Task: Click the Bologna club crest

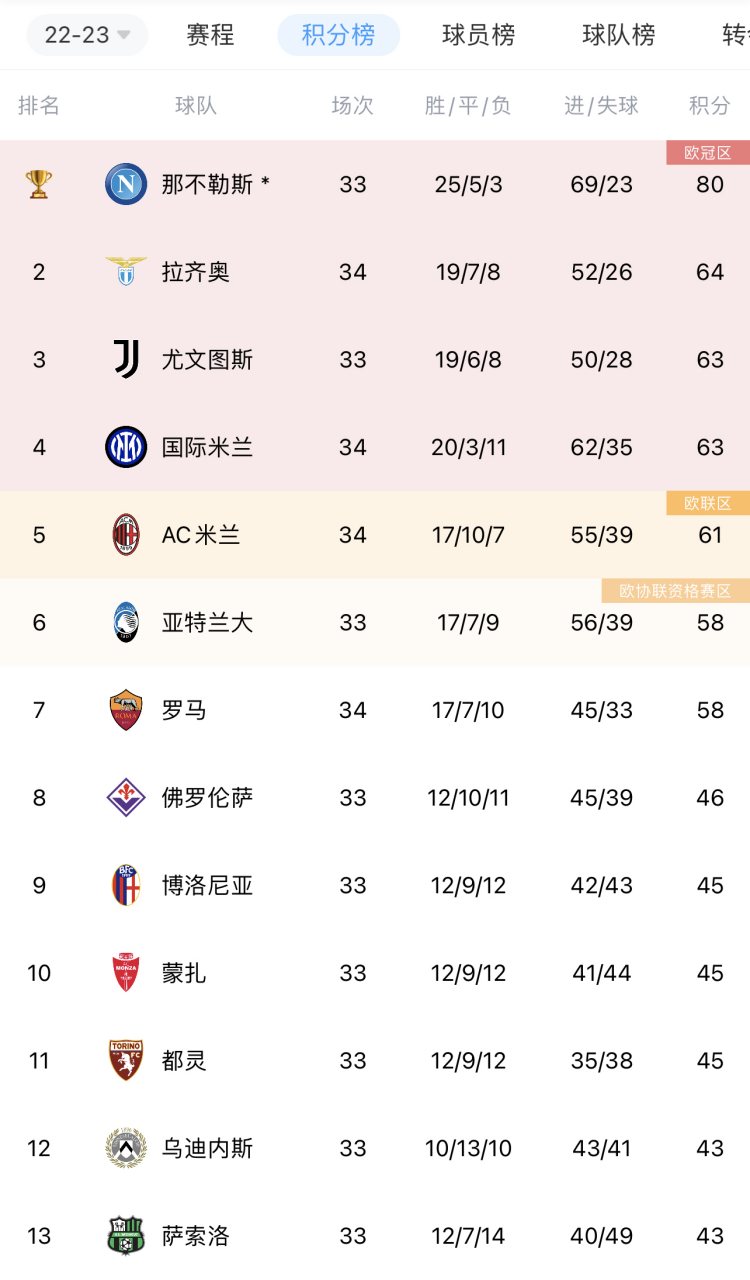Action: click(125, 885)
